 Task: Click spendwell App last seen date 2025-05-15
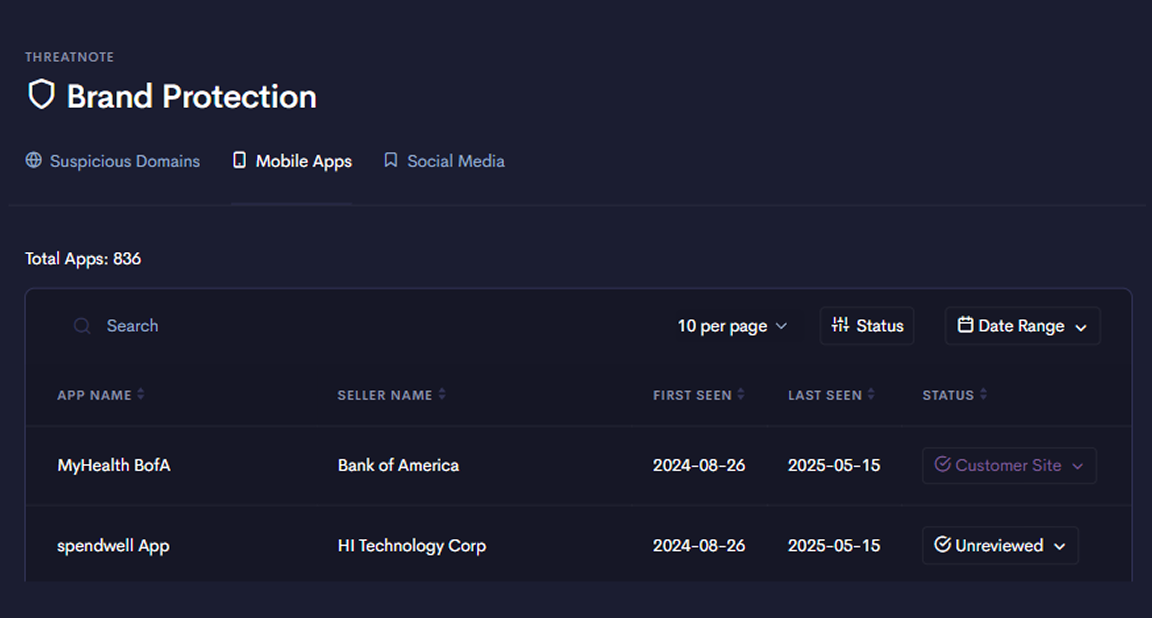click(834, 545)
